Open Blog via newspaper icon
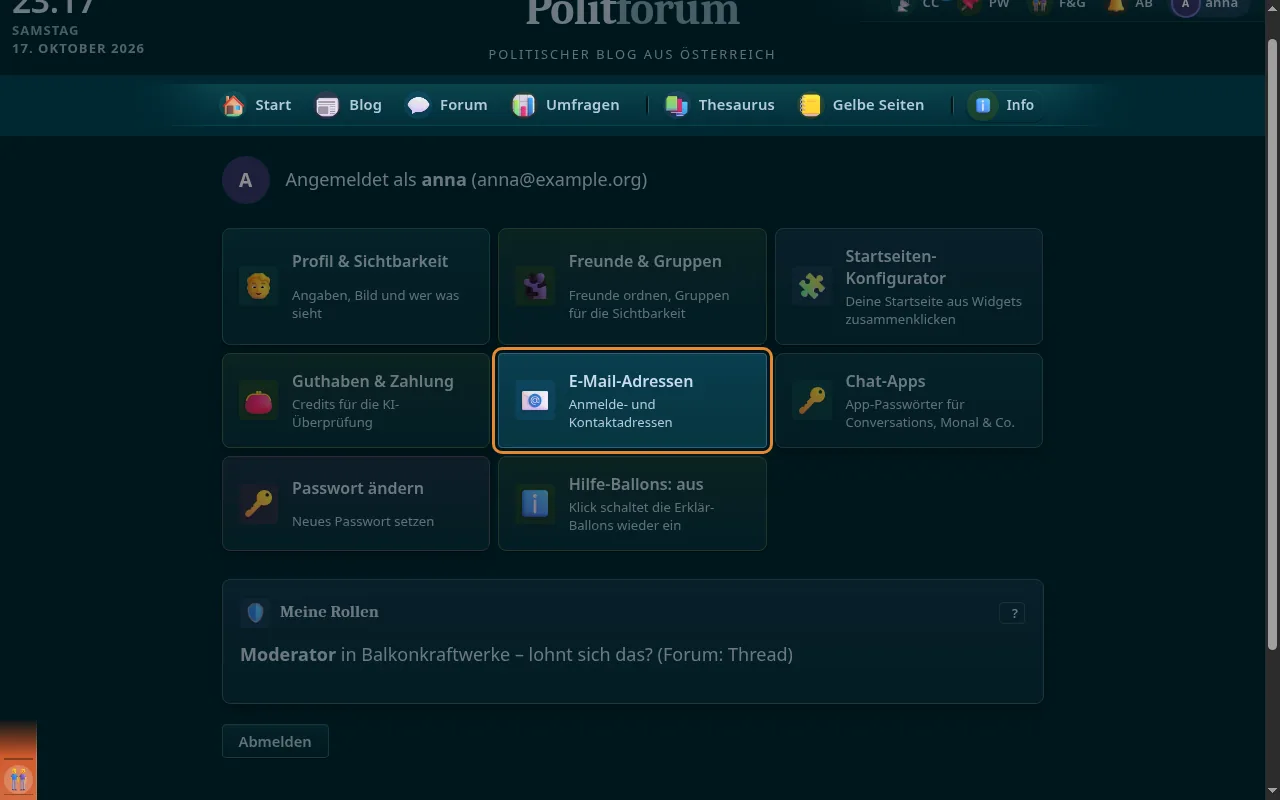This screenshot has height=800, width=1280. click(327, 105)
